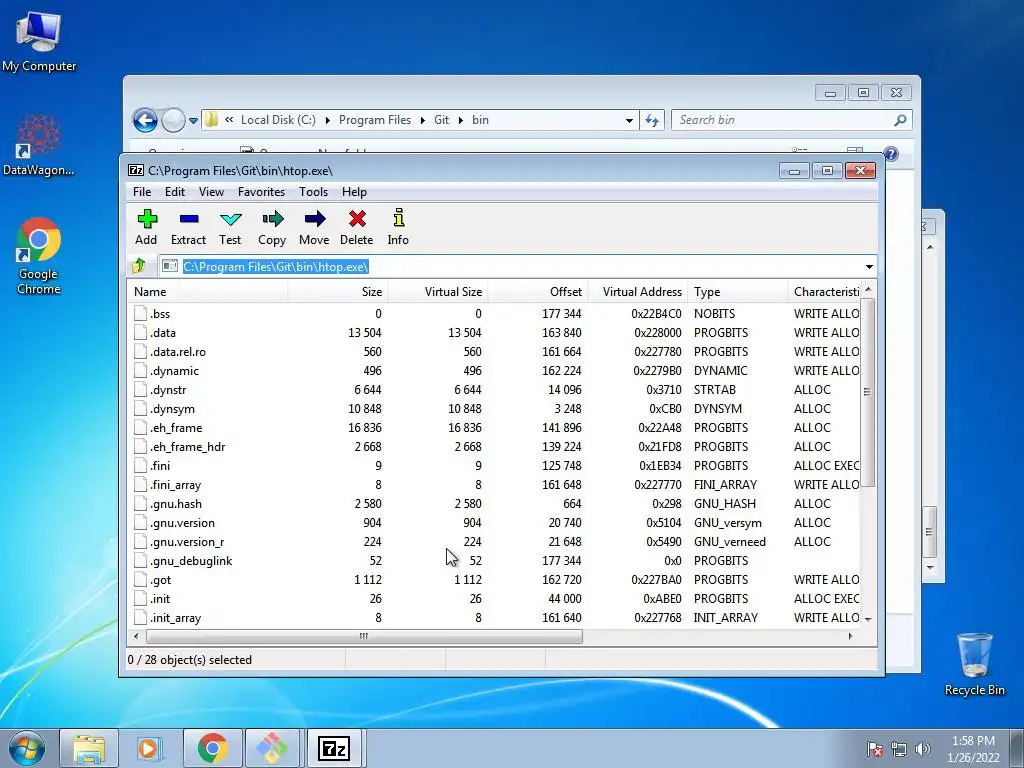This screenshot has height=768, width=1024.
Task: Click Program Files in Explorer breadcrumb
Action: coord(375,120)
